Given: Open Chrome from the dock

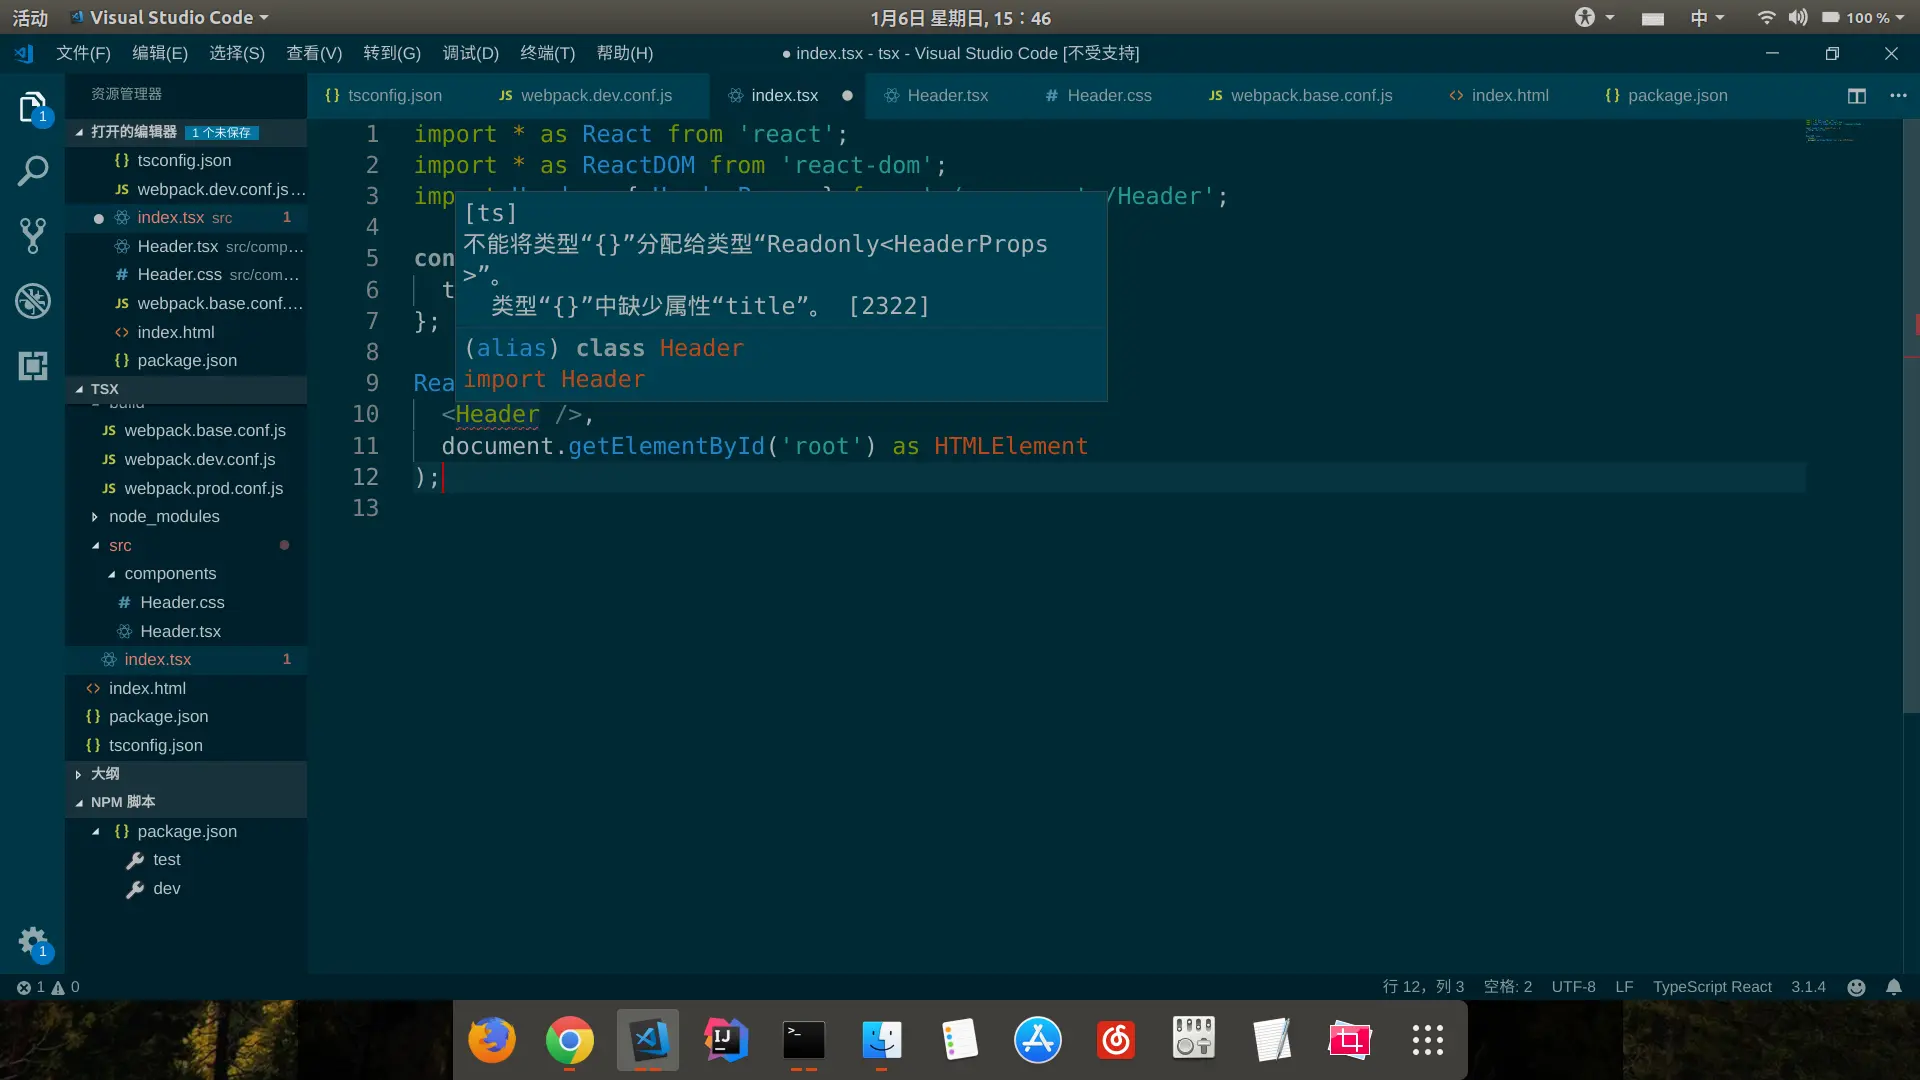Looking at the screenshot, I should [569, 1041].
